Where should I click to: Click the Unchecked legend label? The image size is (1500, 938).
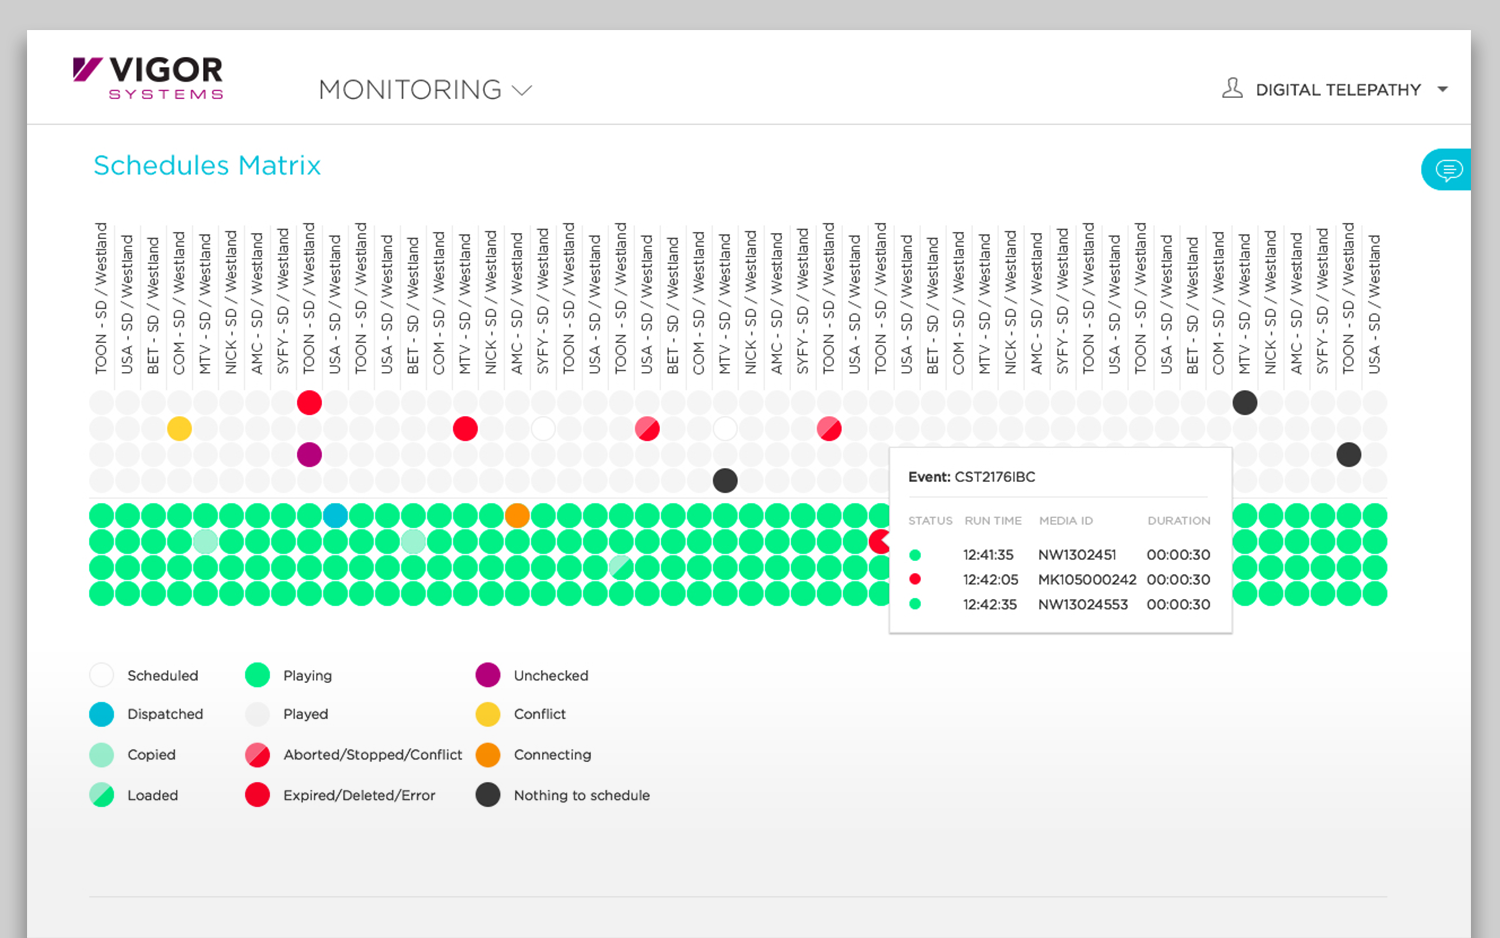pyautogui.click(x=551, y=676)
